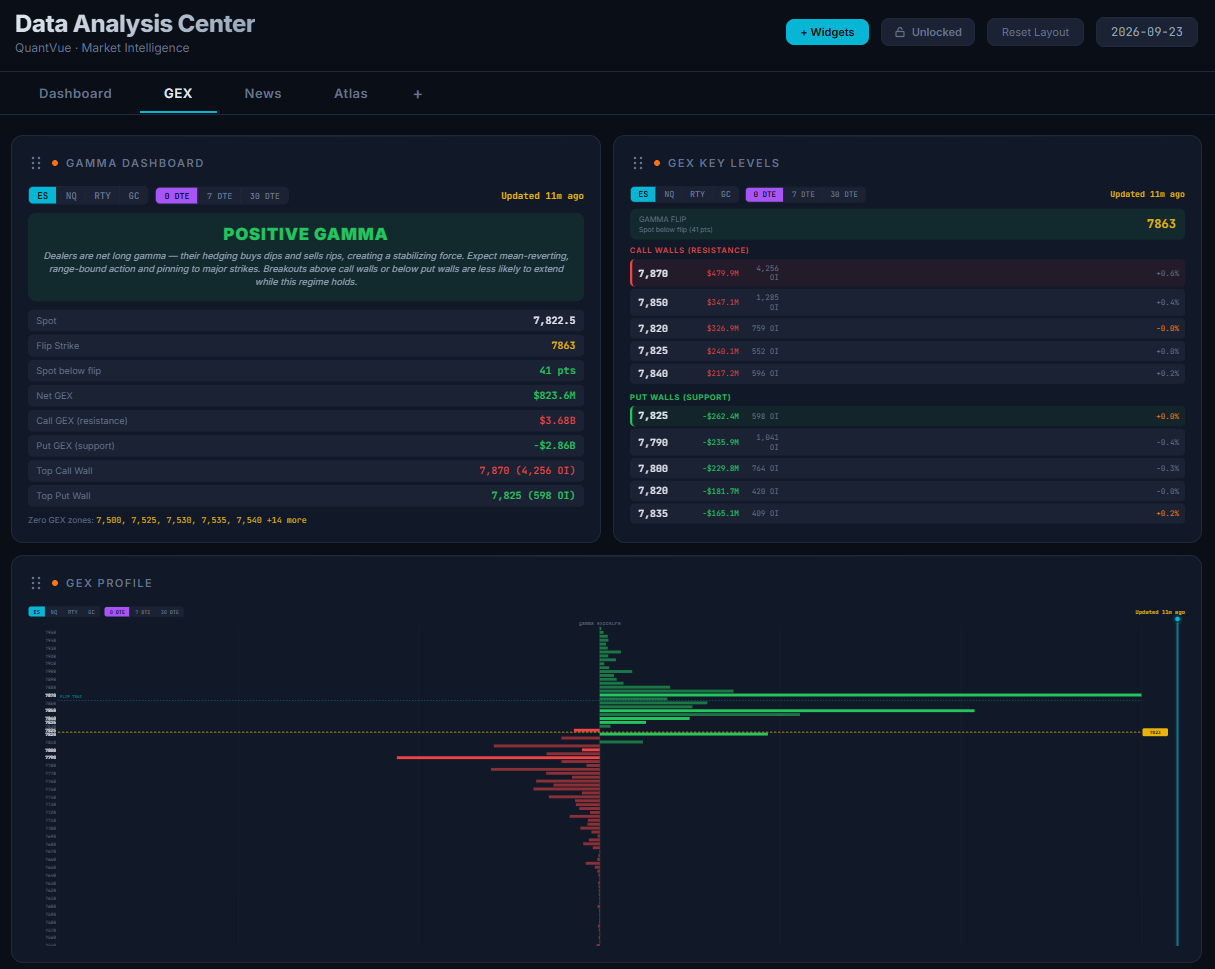Screen dimensions: 1215x969
Task: Select the 7,850 call wall row
Action: pos(907,302)
